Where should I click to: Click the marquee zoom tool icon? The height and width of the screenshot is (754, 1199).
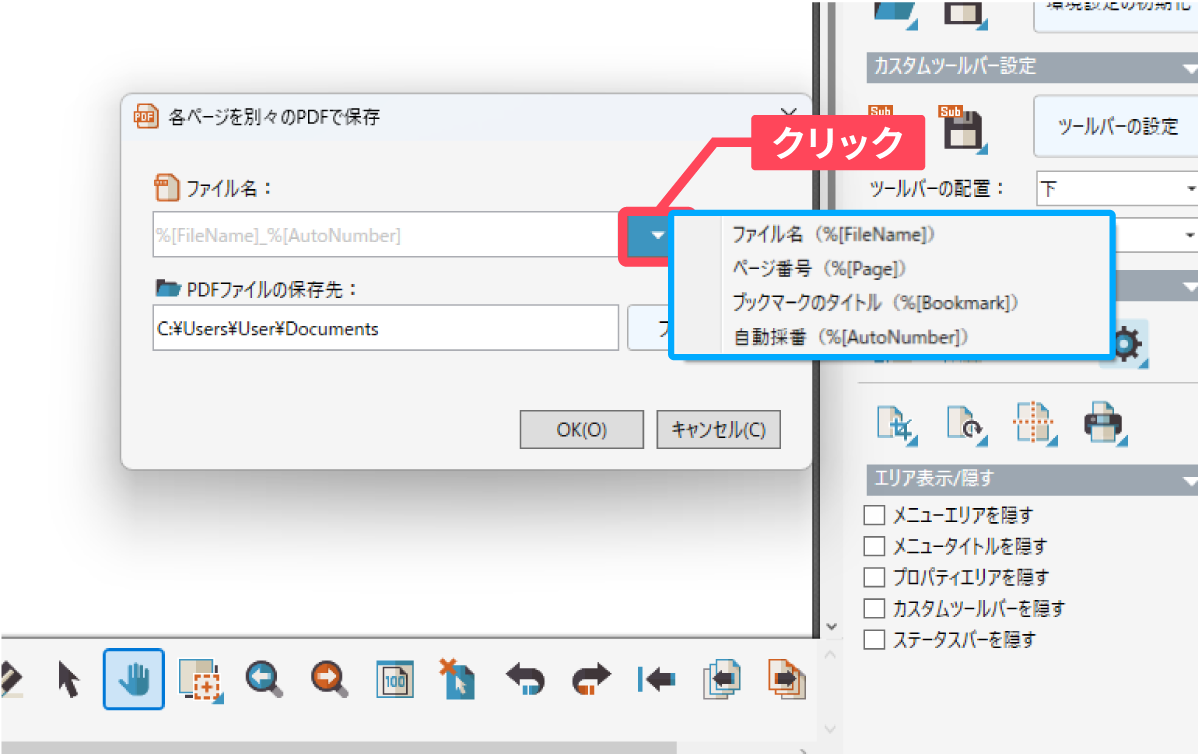[199, 679]
